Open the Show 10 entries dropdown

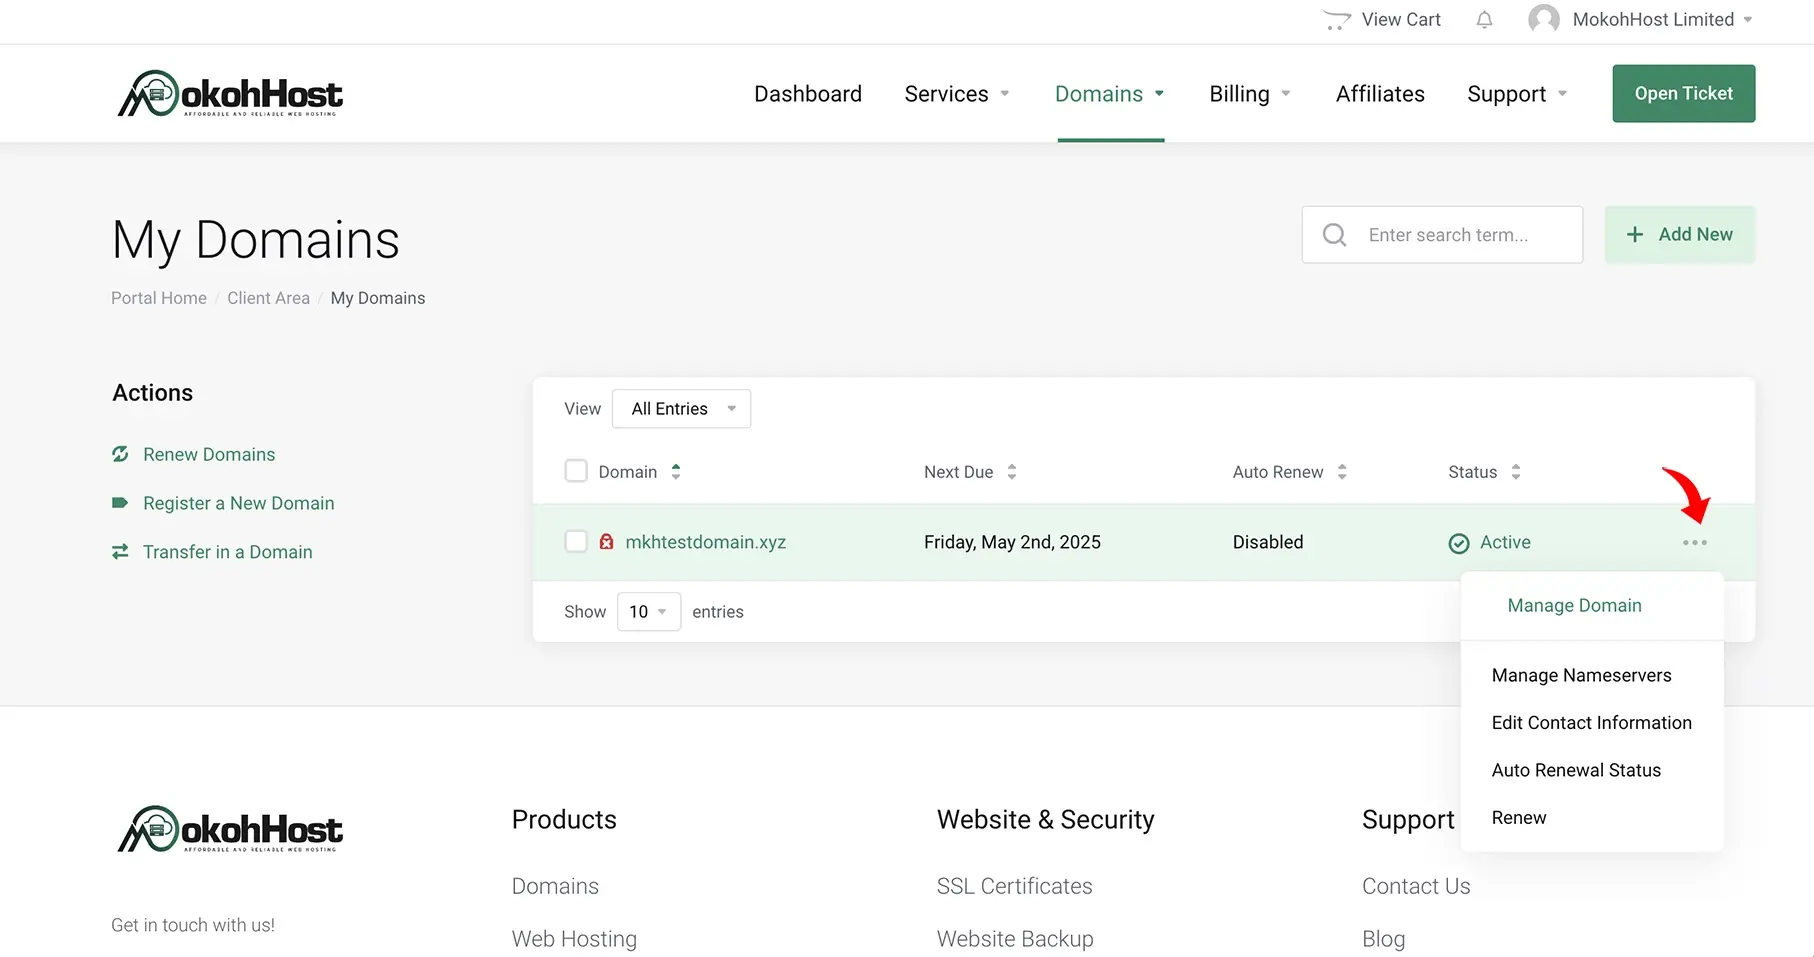[x=649, y=612]
